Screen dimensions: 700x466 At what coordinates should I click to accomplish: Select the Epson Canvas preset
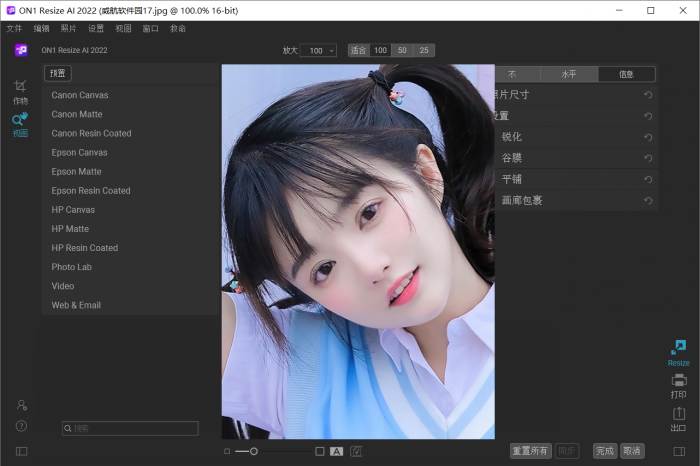[x=79, y=153]
